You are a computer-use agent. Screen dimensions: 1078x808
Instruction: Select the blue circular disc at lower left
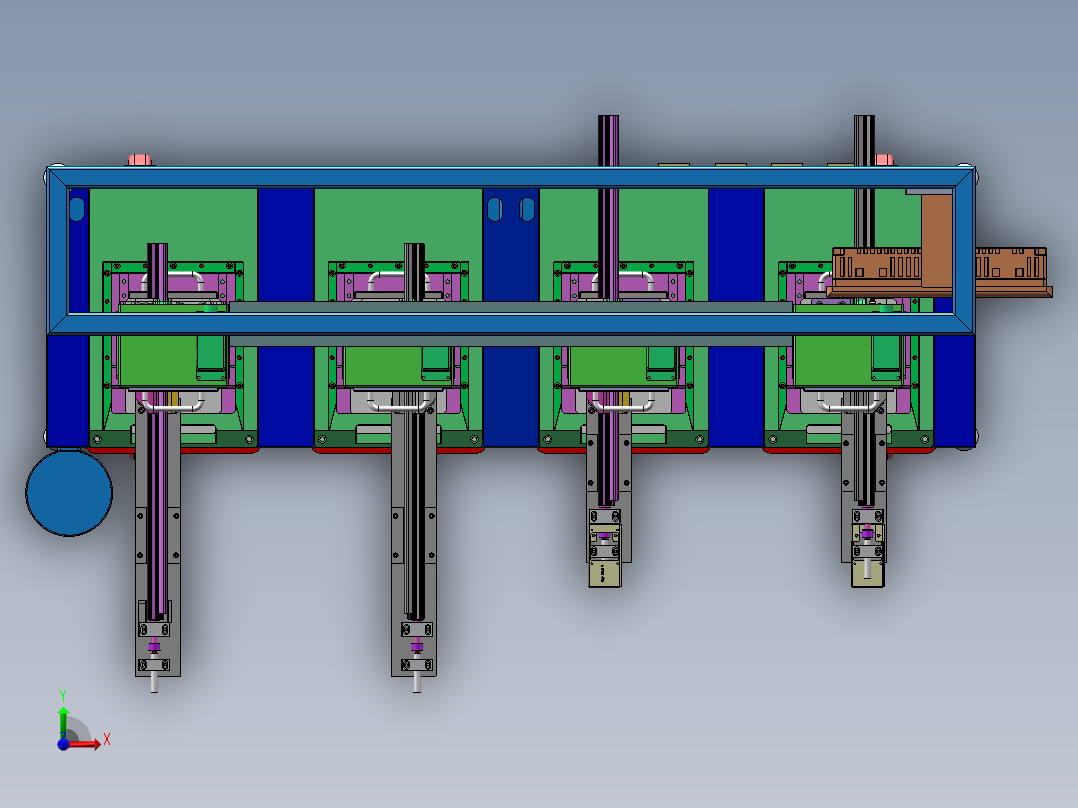coord(69,492)
